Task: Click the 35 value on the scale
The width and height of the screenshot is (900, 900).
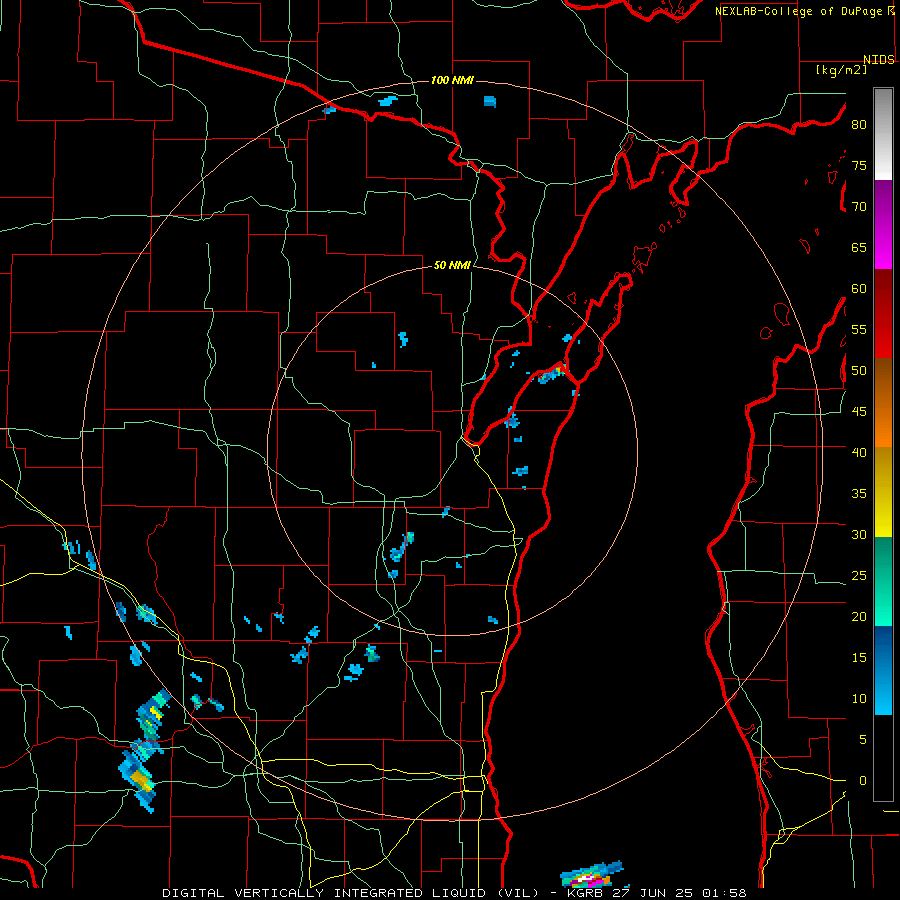Action: pyautogui.click(x=859, y=494)
